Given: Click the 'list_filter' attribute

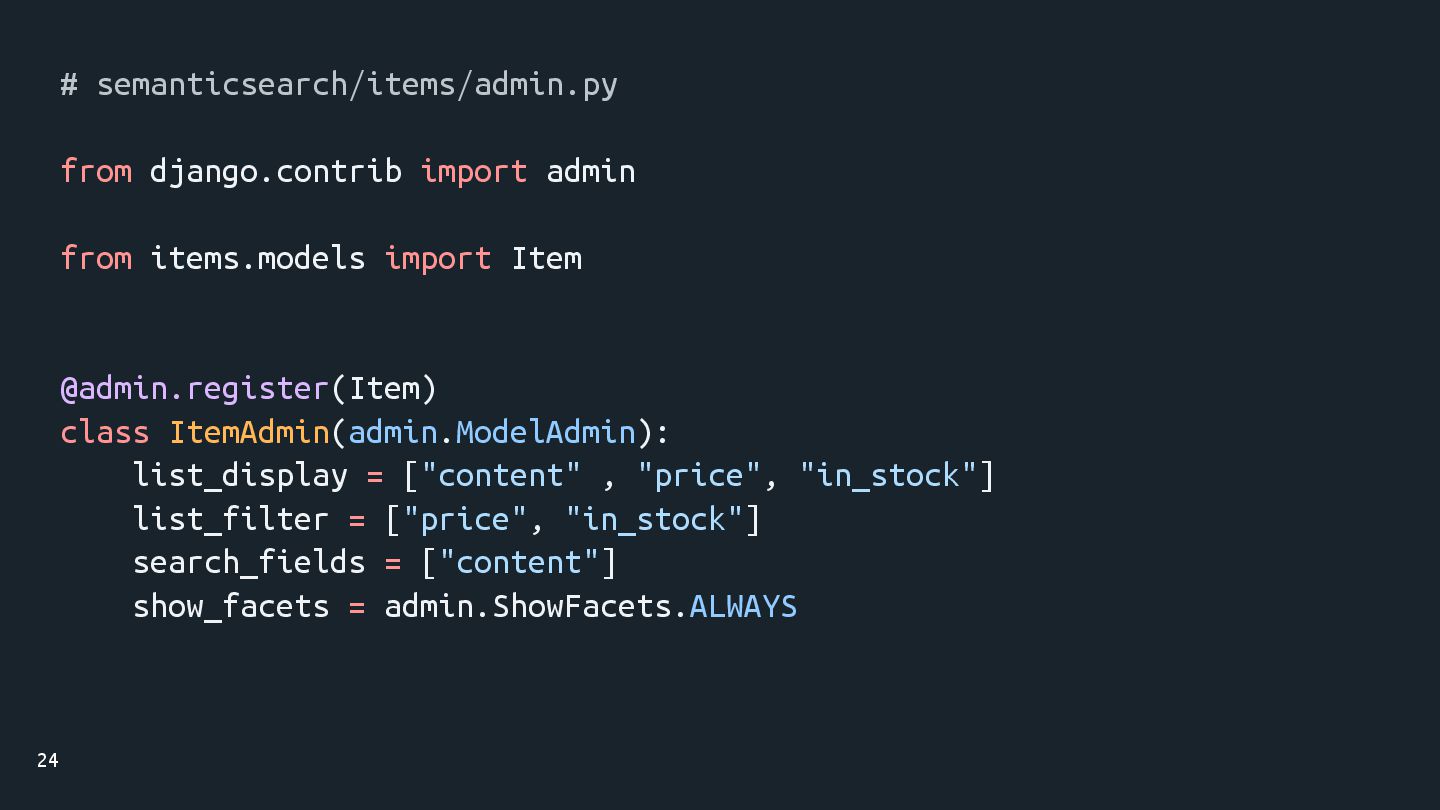Looking at the screenshot, I should point(230,519).
